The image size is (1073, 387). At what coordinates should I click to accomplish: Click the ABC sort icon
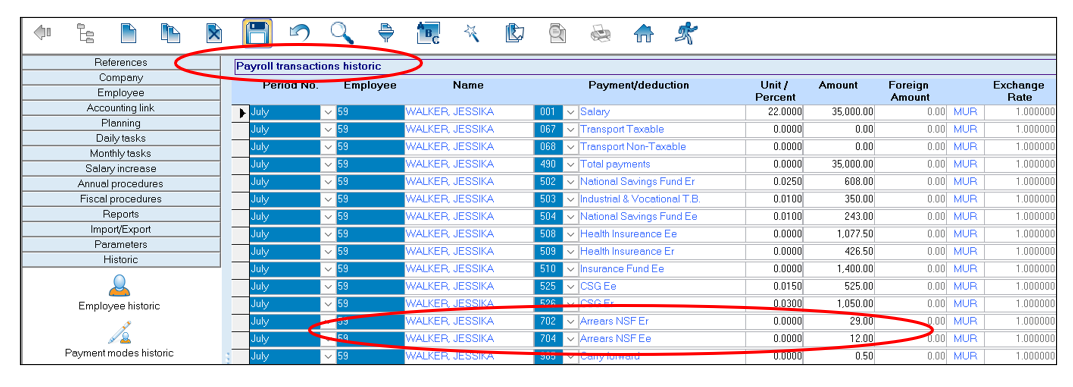click(428, 33)
